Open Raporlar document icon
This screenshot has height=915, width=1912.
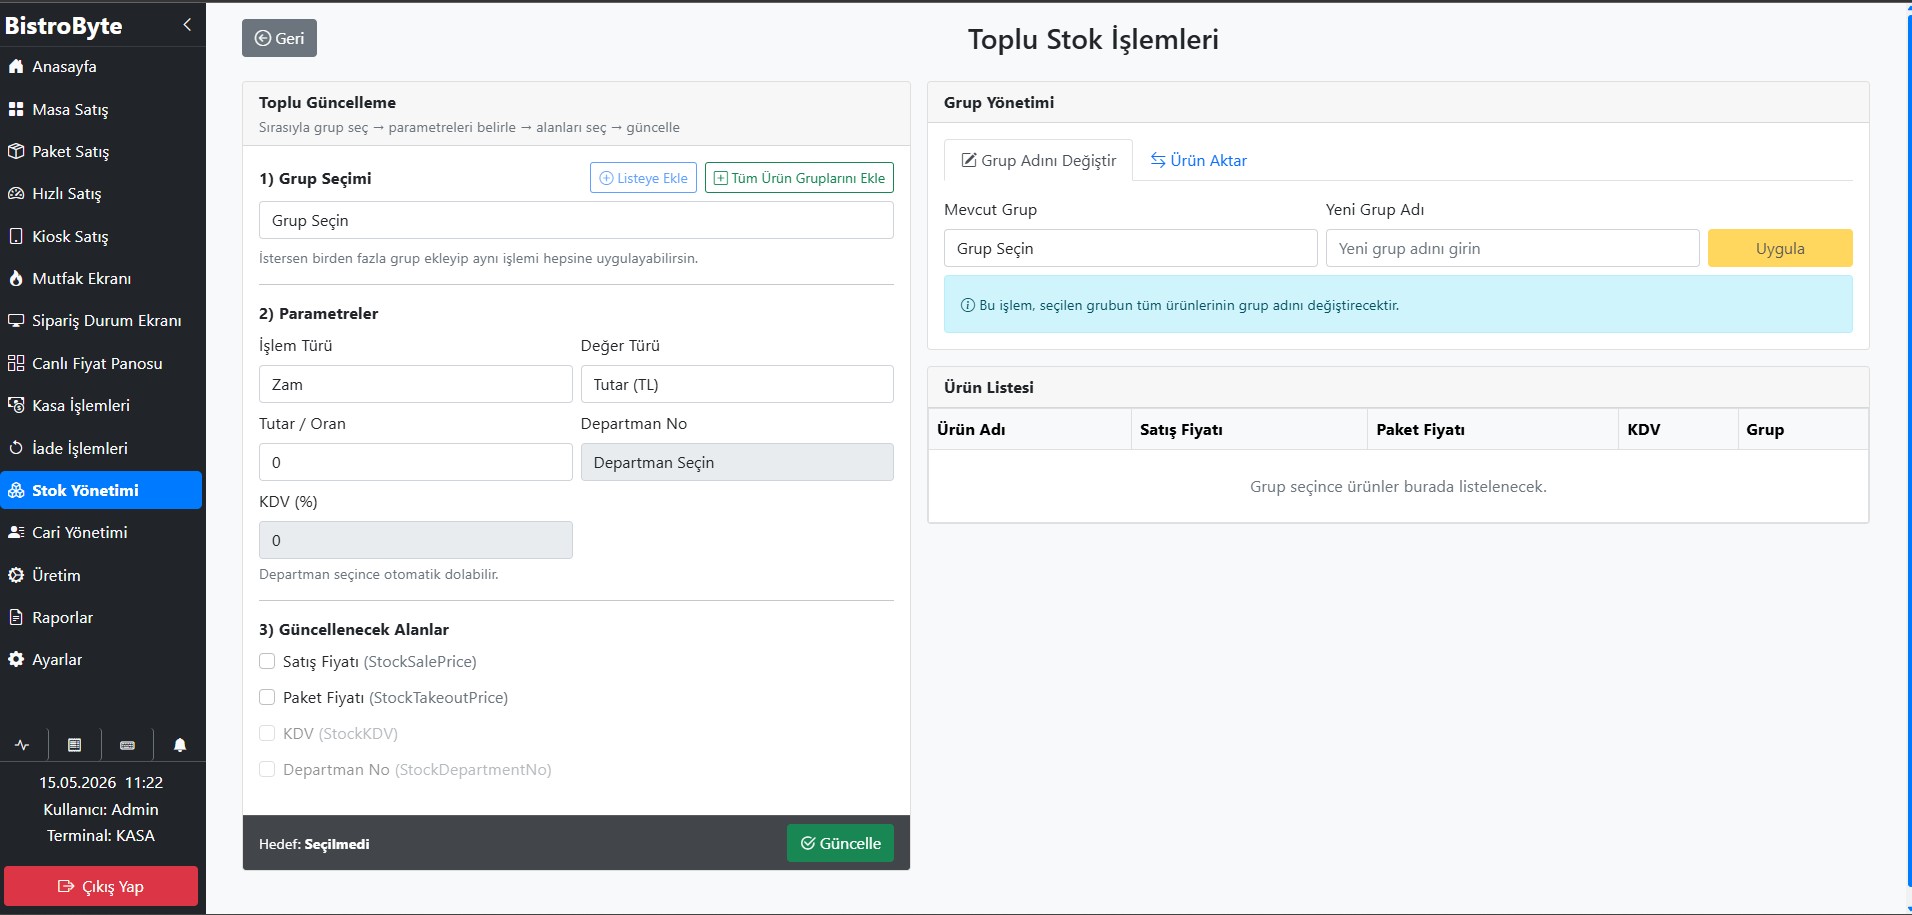click(16, 617)
